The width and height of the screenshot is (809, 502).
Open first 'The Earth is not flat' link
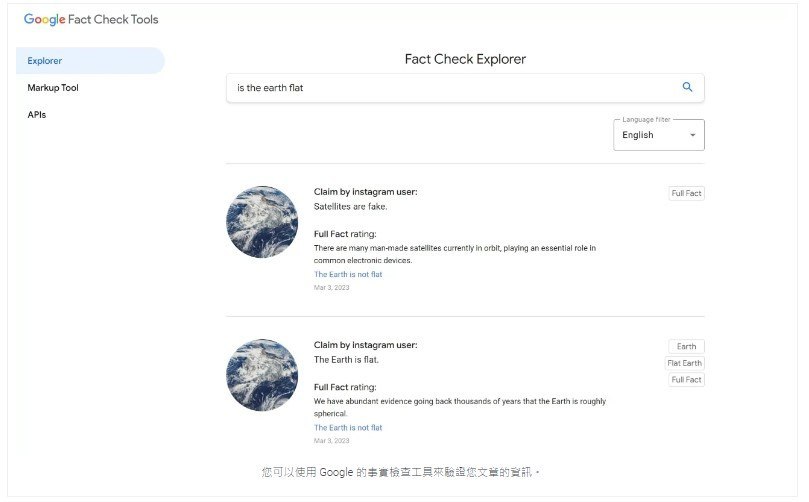coord(348,274)
